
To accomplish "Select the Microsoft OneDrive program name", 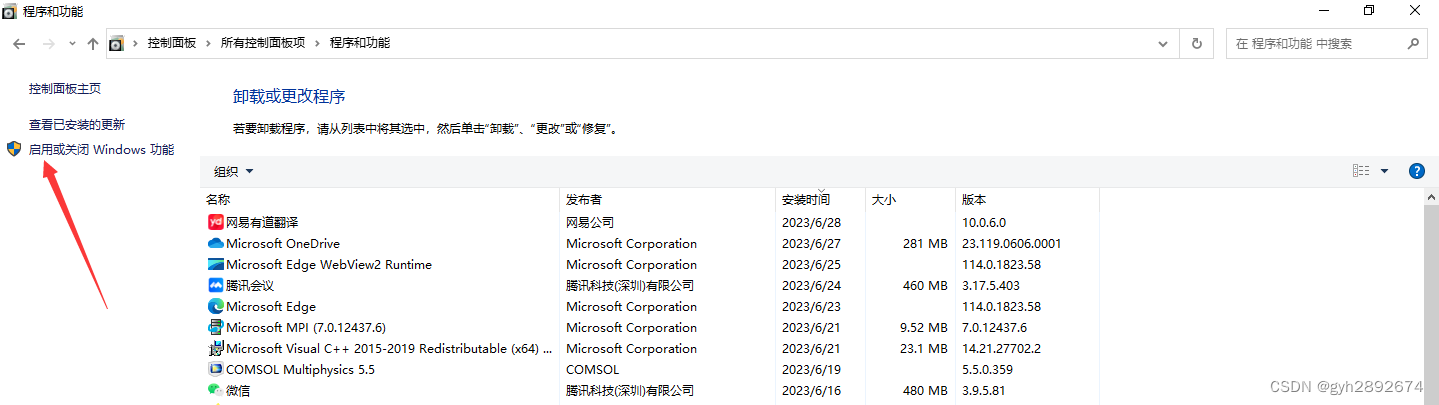I will coord(283,243).
